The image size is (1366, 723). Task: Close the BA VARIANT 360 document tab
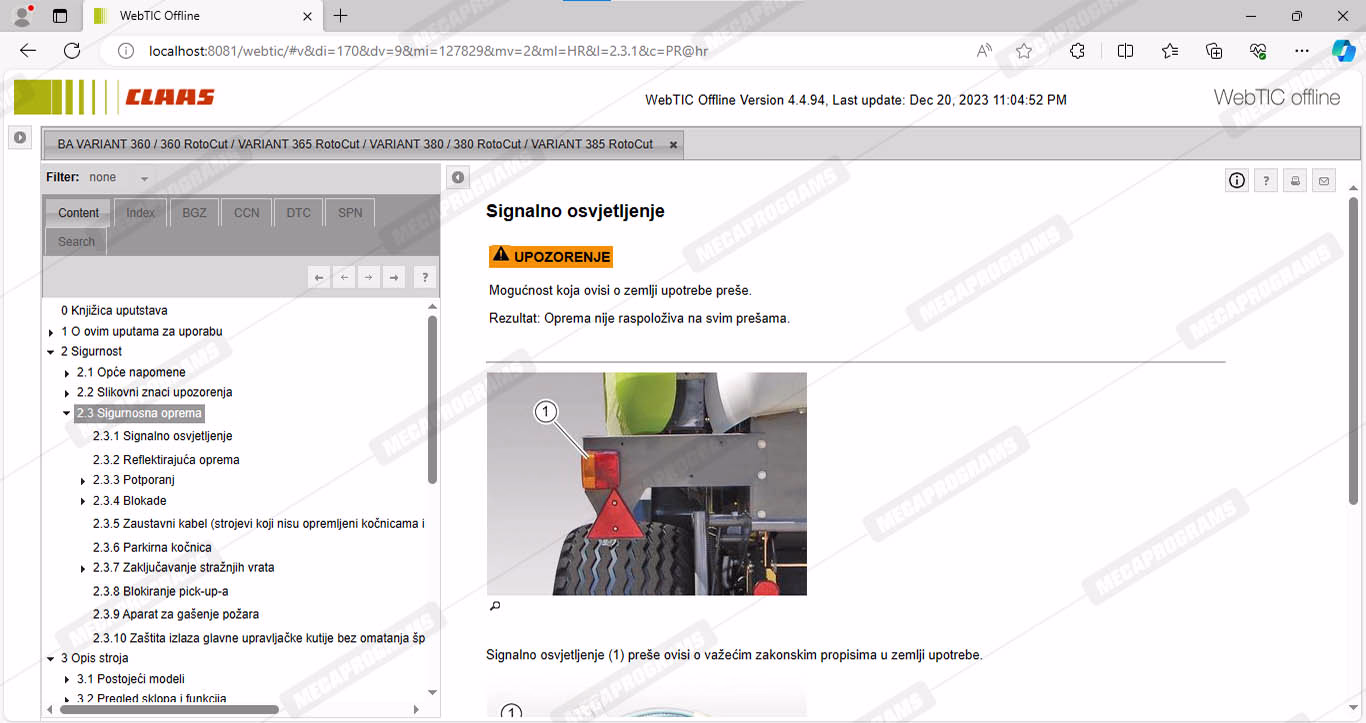[673, 145]
